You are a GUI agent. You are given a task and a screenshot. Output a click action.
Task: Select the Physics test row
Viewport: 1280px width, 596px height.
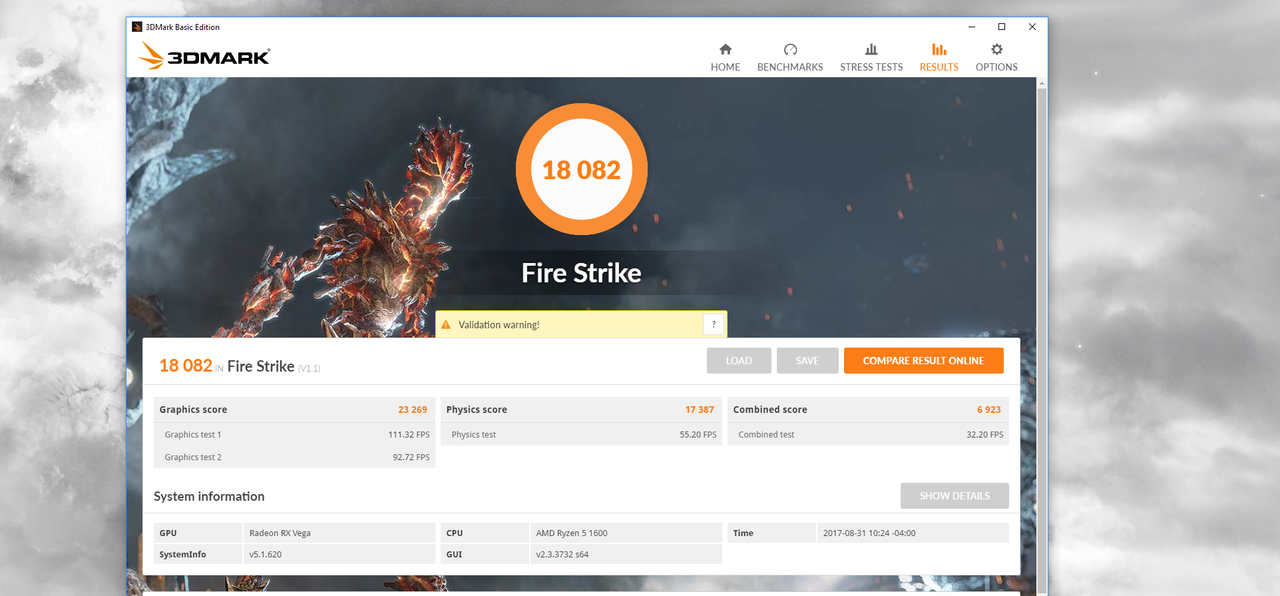pos(581,434)
